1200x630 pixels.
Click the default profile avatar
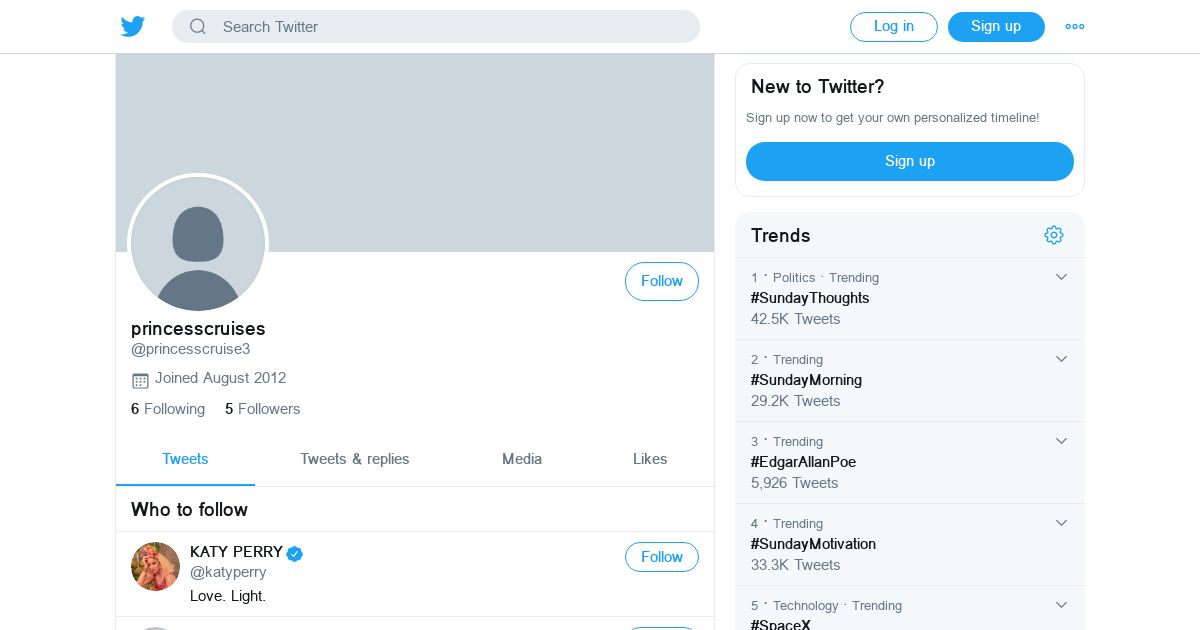198,244
